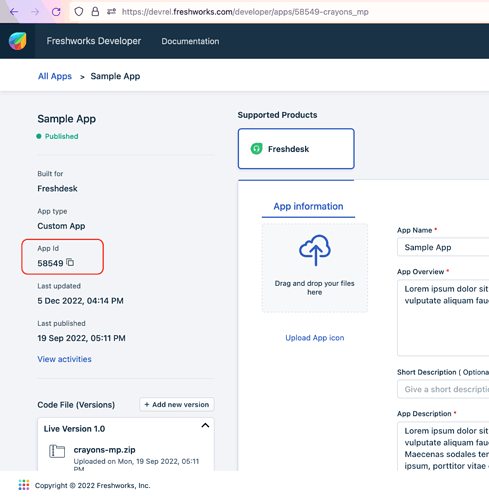This screenshot has height=500, width=489.
Task: Click the Code File (Versions) heading
Action: (76, 405)
